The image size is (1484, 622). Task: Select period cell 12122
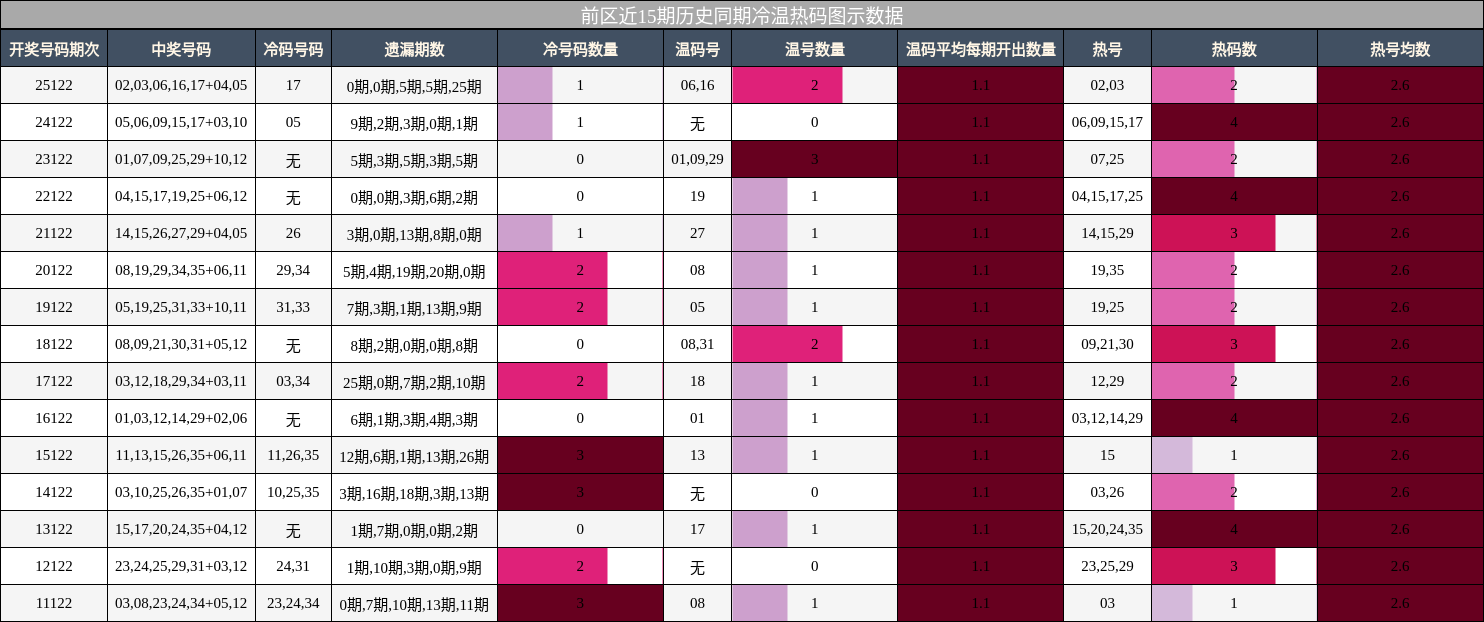54,567
